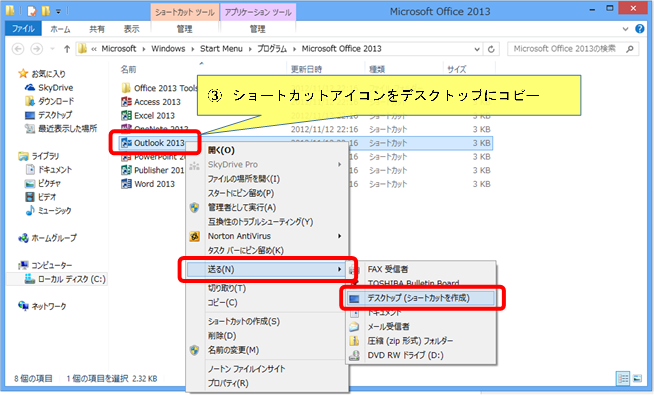654x395 pixels.
Task: Switch to details view icon
Action: (x=623, y=378)
